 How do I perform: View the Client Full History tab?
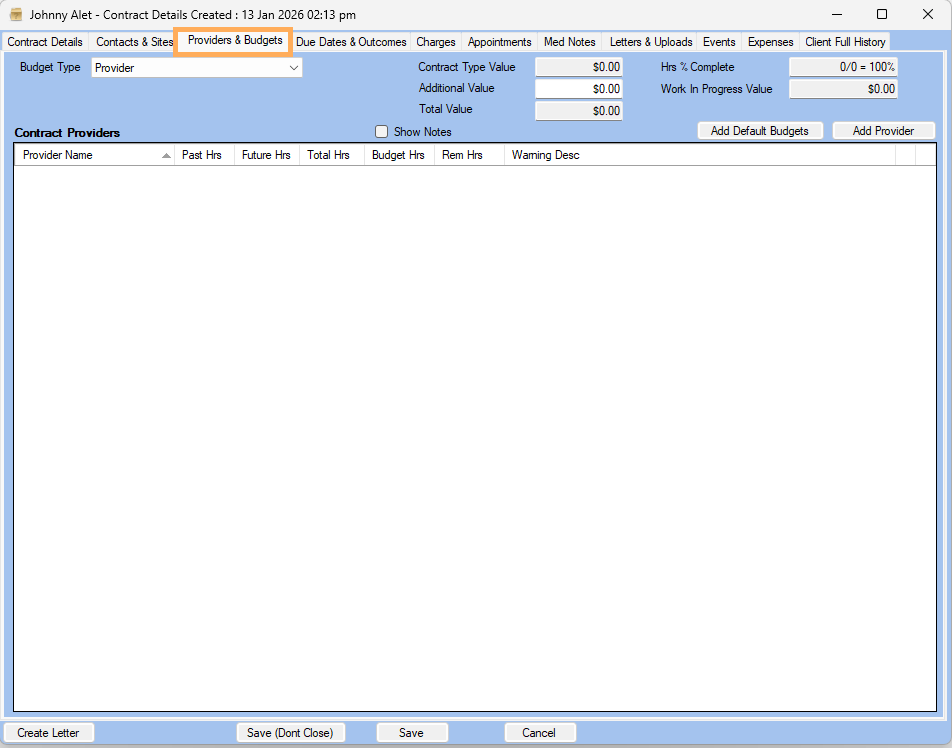[x=845, y=42]
